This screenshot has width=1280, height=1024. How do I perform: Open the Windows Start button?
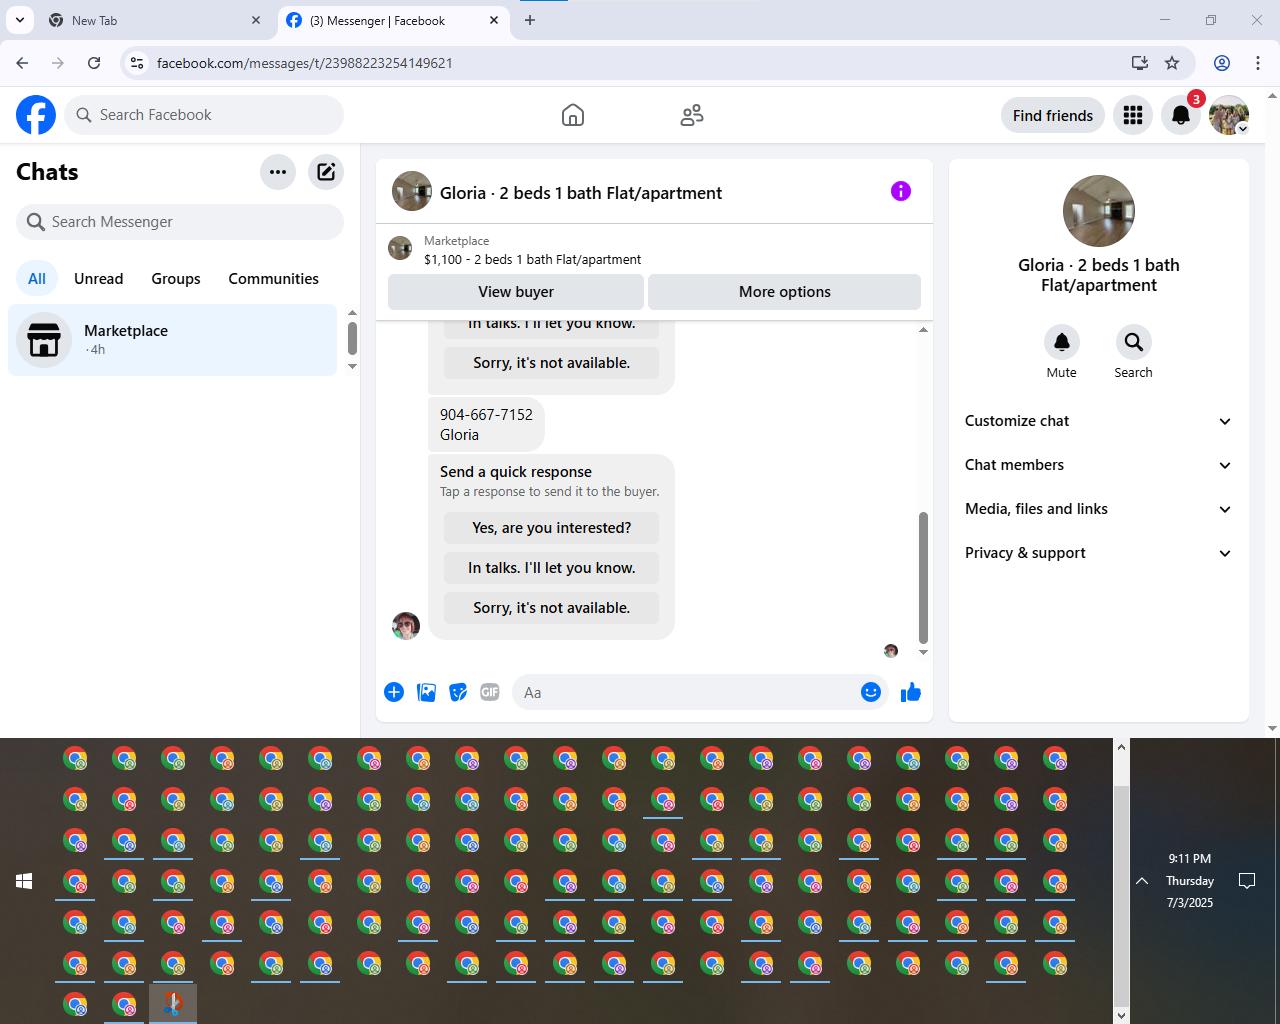(24, 881)
